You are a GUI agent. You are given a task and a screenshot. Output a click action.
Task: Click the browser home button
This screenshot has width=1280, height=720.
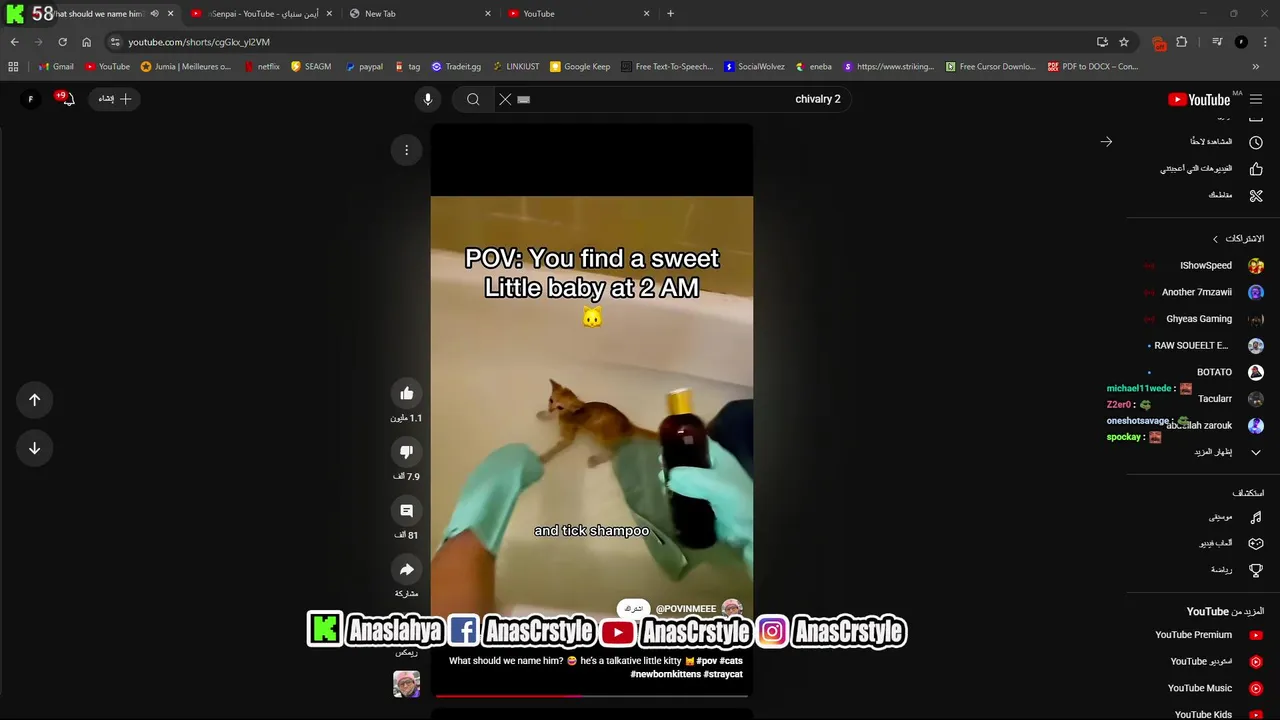(x=86, y=42)
